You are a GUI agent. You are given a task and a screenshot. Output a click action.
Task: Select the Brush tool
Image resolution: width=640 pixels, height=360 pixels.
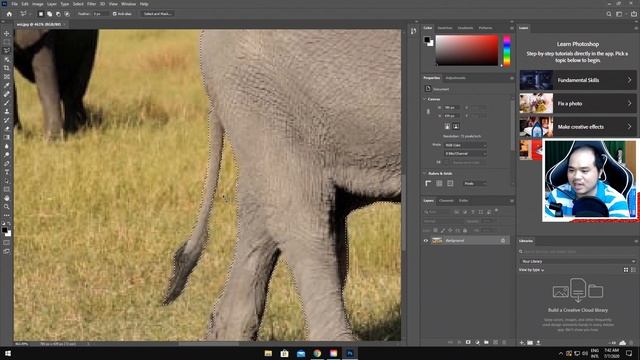(x=7, y=103)
